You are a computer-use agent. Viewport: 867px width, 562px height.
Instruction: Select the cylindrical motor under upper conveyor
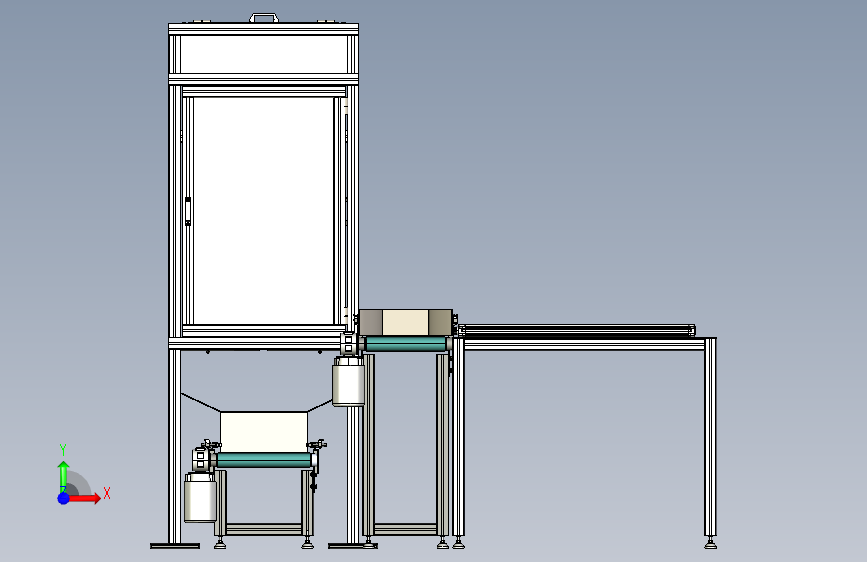(348, 382)
